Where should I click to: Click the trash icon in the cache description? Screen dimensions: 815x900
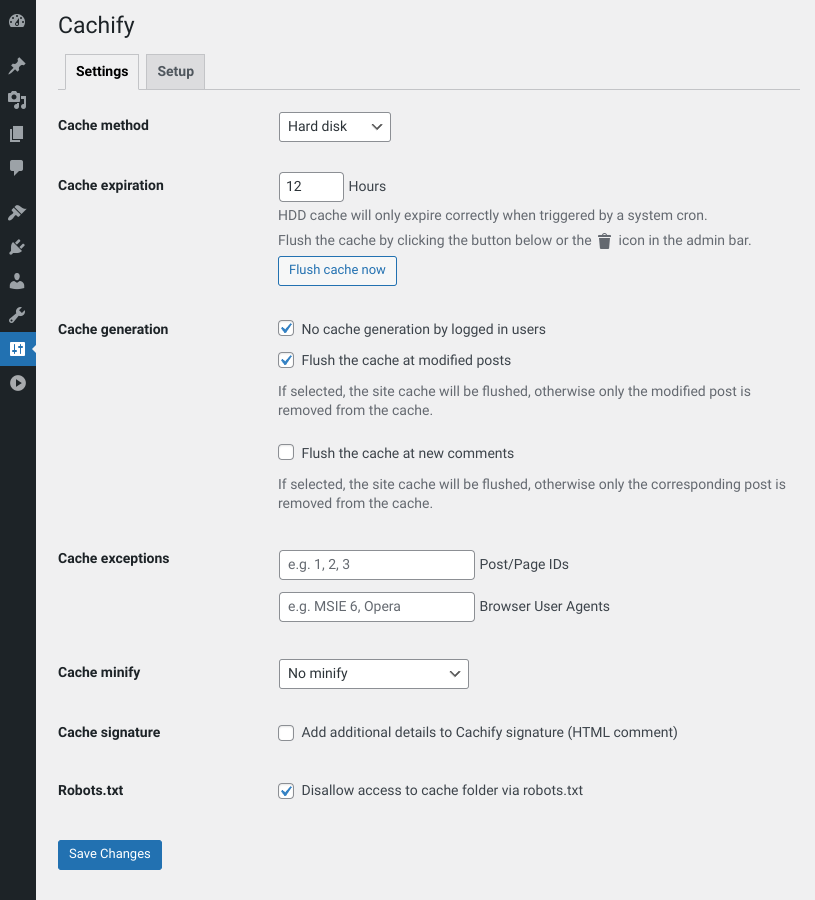tap(604, 240)
